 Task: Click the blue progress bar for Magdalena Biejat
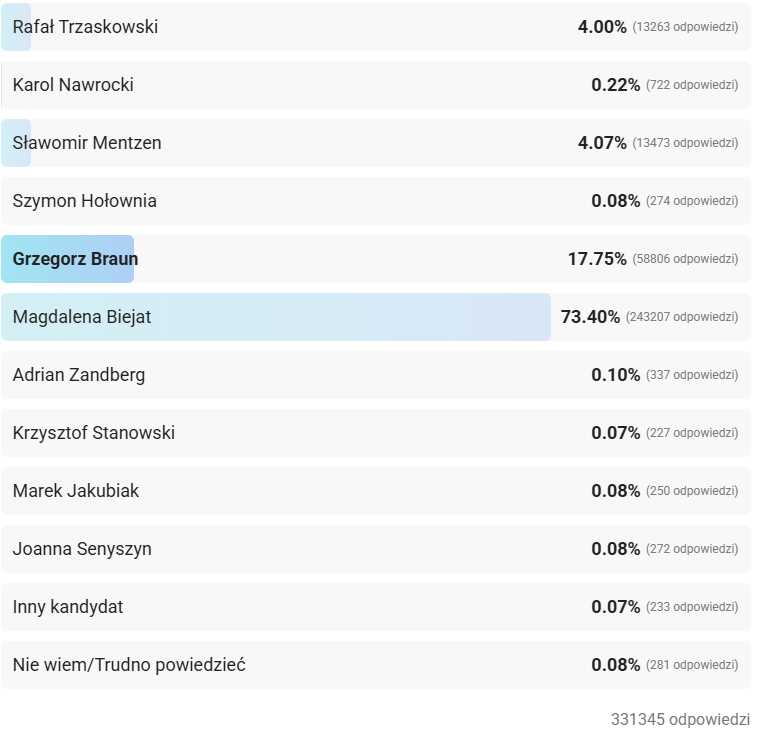[x=276, y=317]
